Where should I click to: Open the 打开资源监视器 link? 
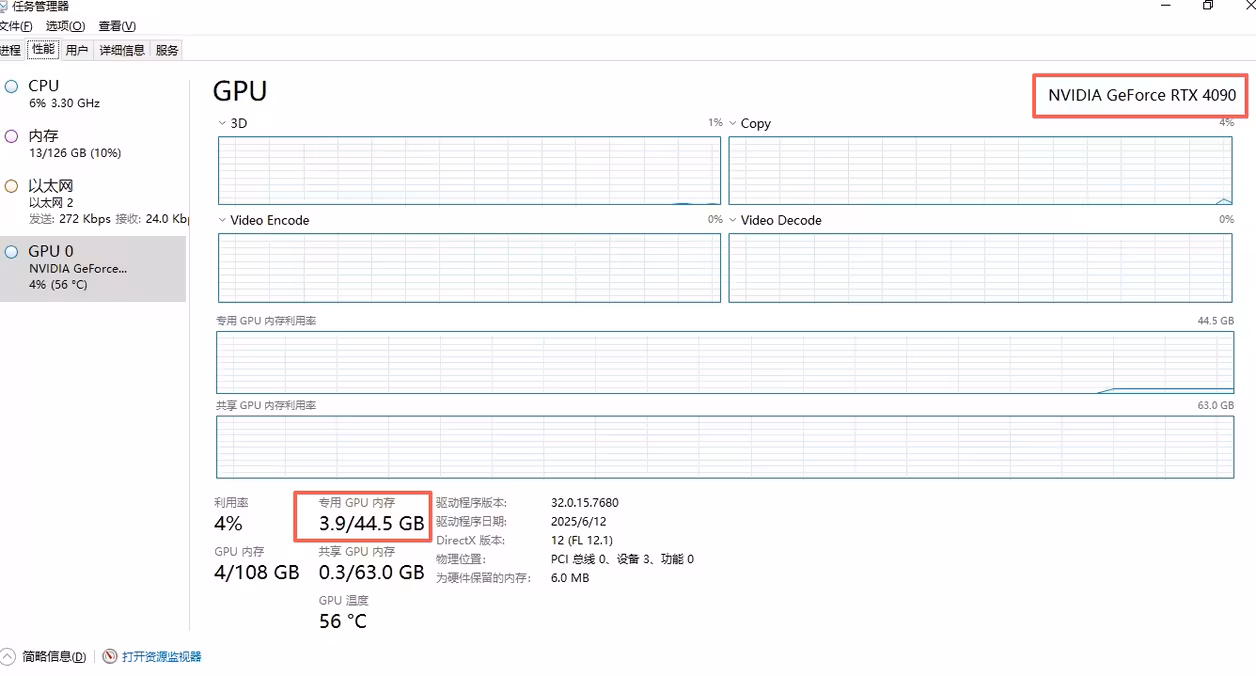pyautogui.click(x=162, y=657)
